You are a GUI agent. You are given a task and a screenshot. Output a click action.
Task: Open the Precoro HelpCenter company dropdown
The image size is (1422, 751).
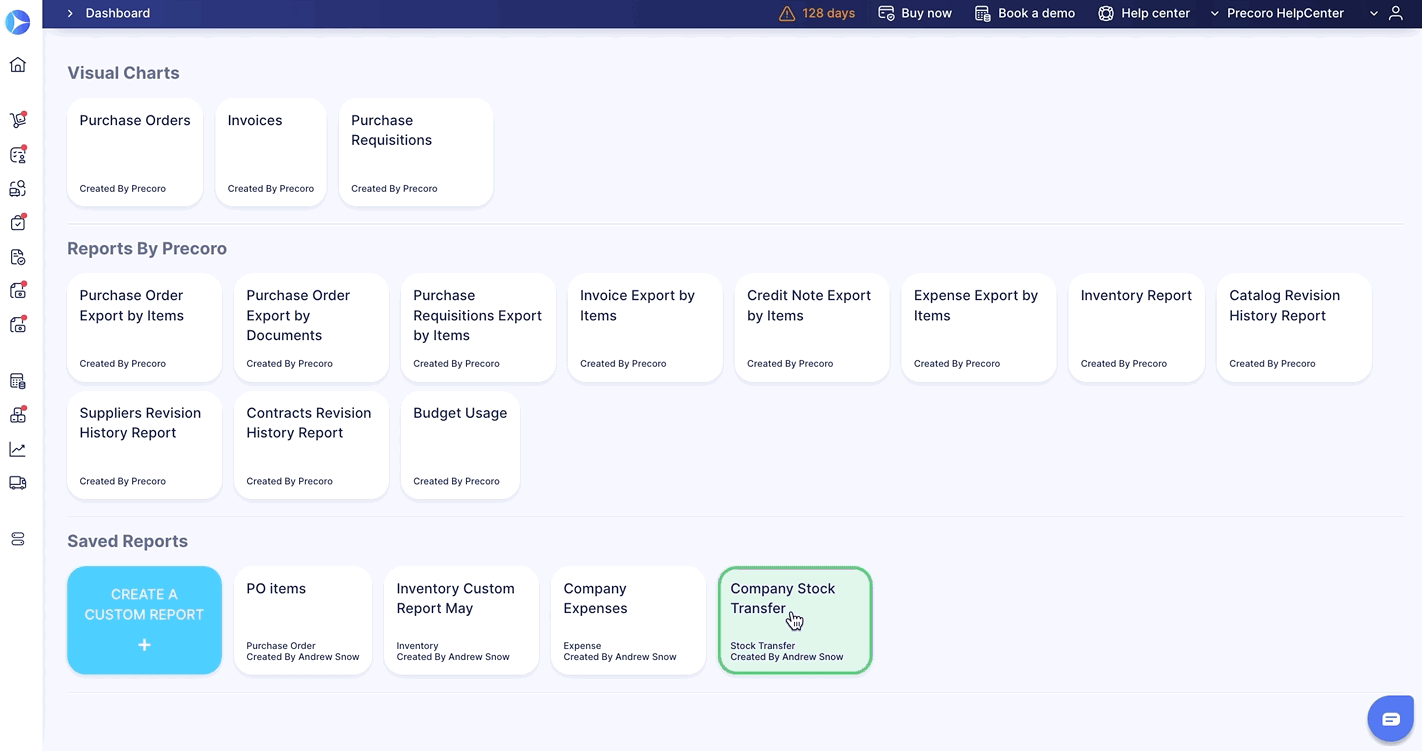(1277, 14)
